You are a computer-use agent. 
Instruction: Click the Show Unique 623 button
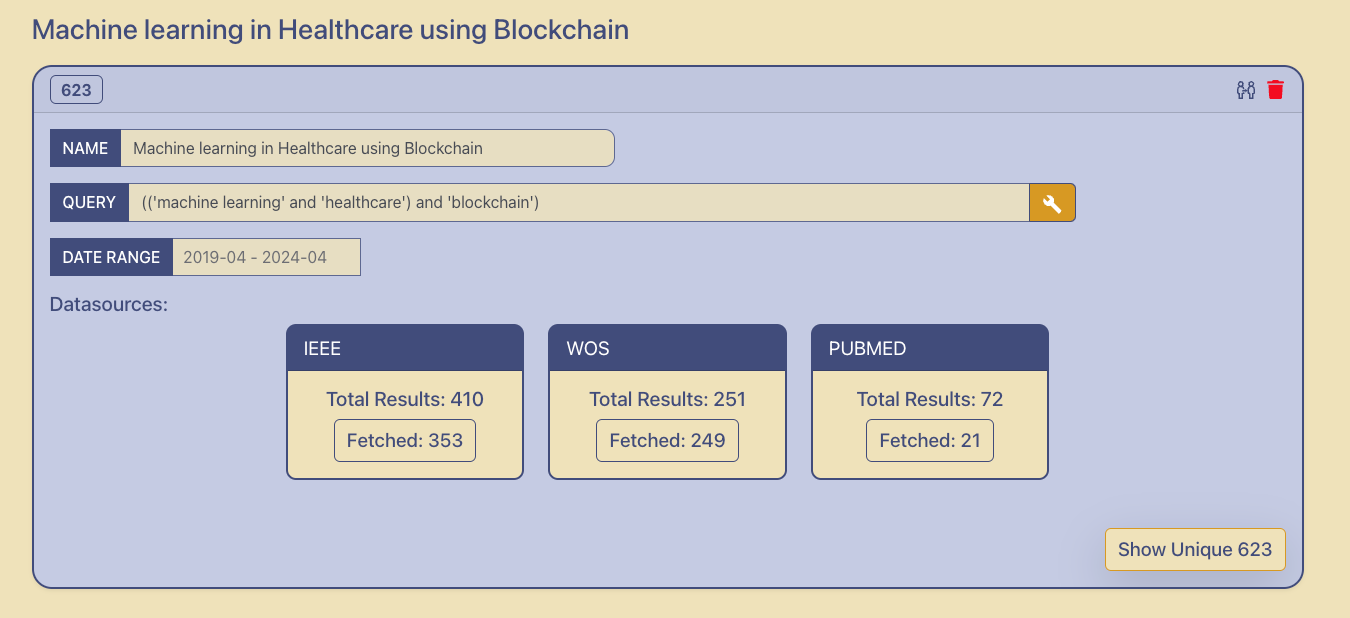[x=1195, y=549]
